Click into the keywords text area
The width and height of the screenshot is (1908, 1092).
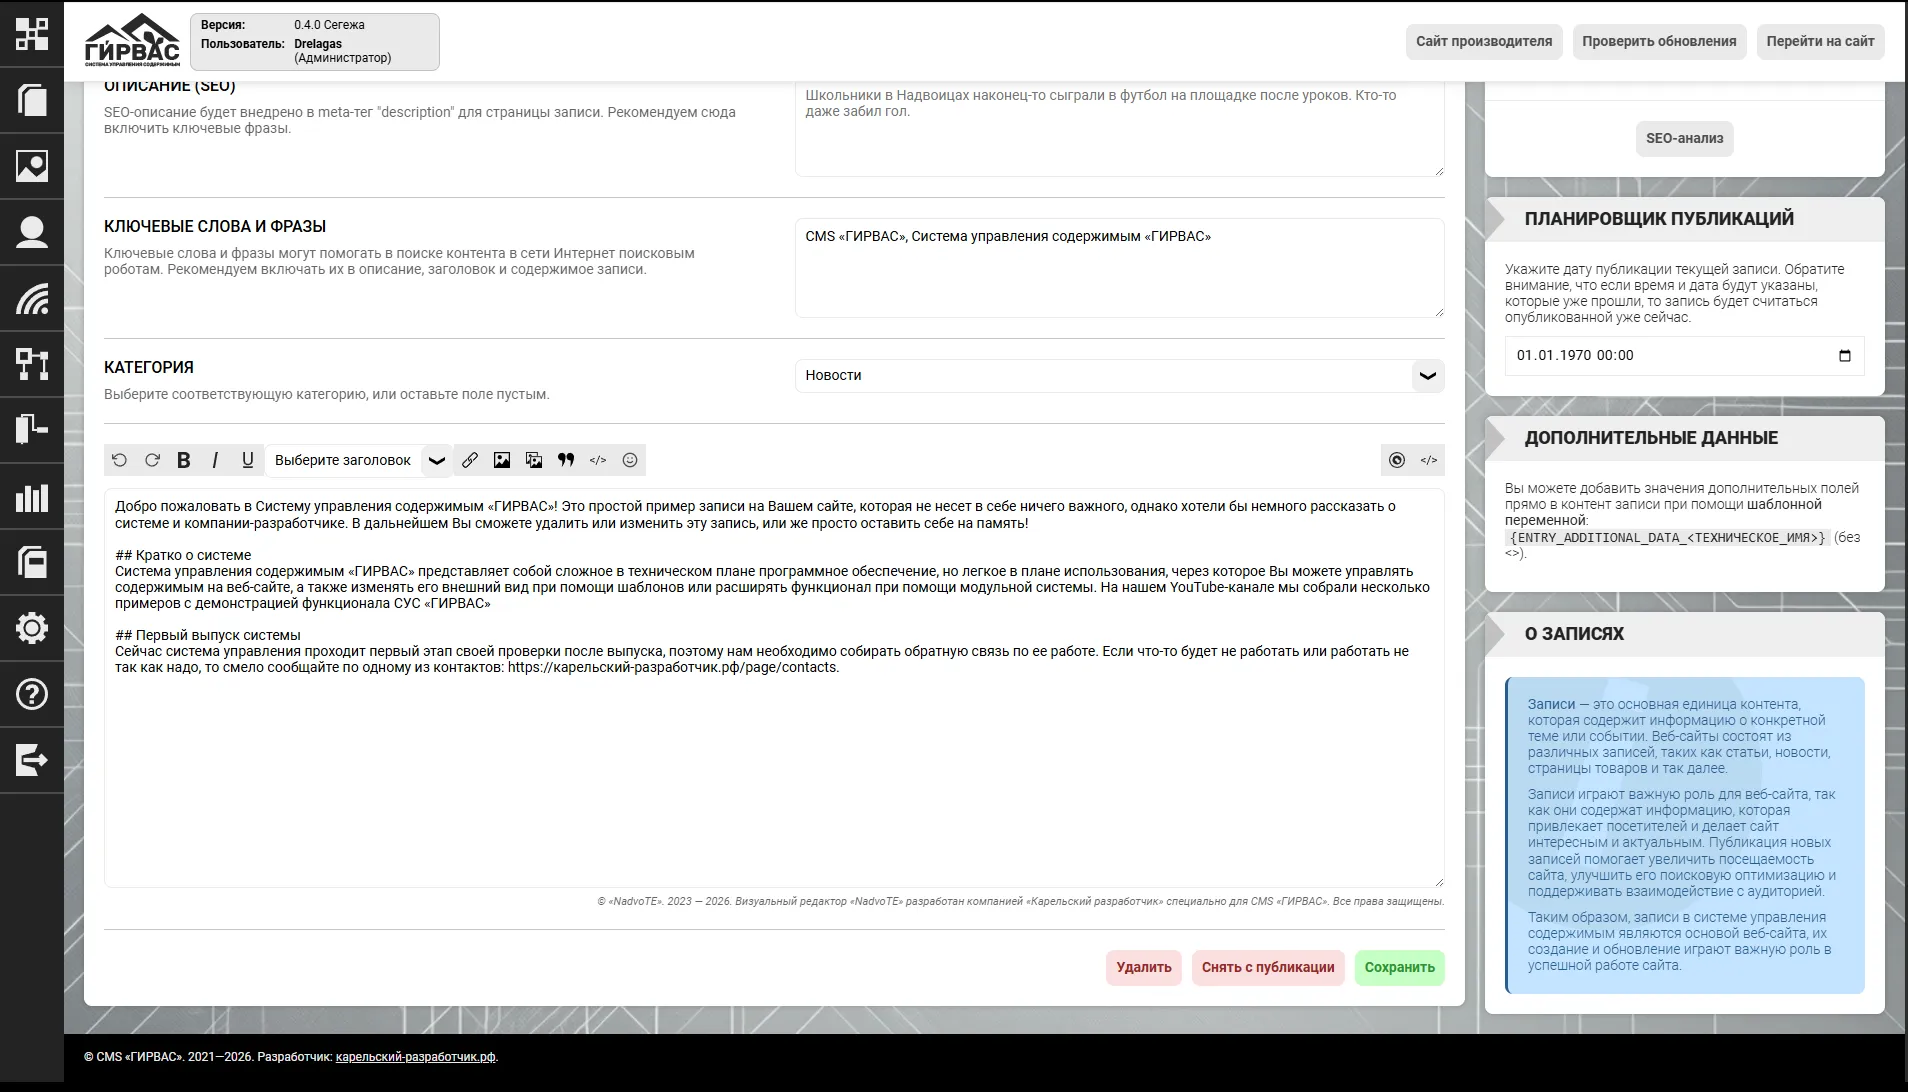point(1120,268)
